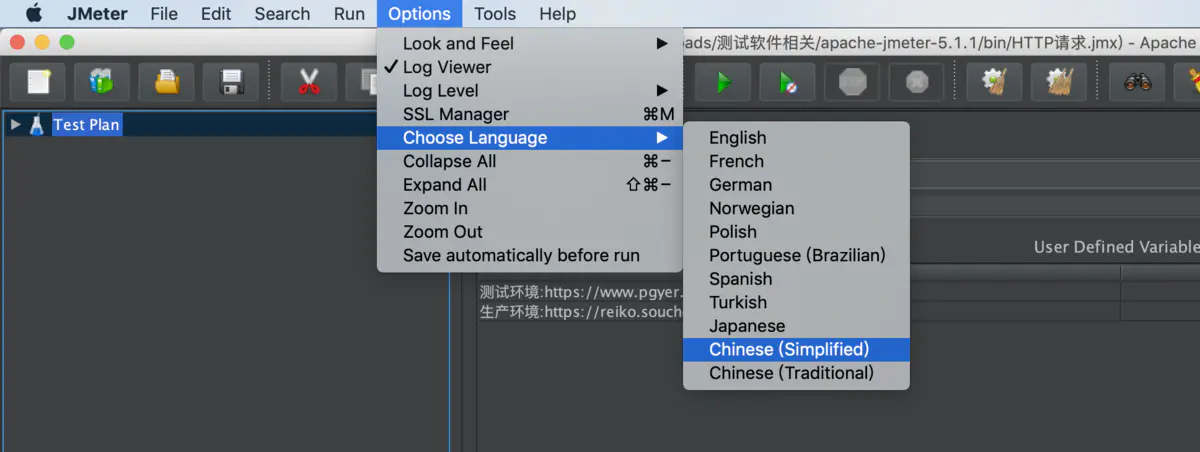Click the Clear broom icon

point(994,82)
